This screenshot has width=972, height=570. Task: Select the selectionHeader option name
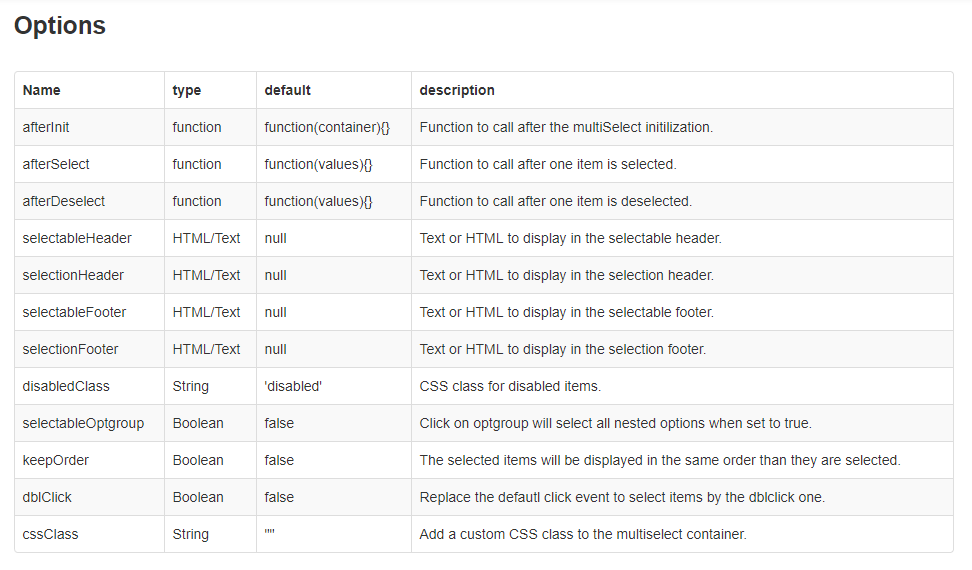click(73, 276)
